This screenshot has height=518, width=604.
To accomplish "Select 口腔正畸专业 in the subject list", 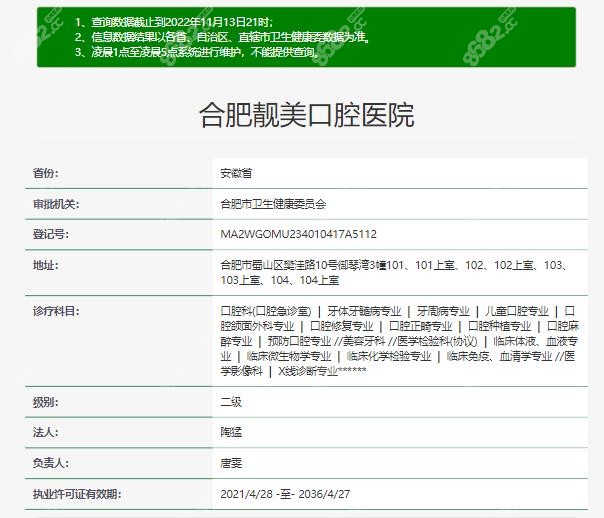I will pos(420,326).
